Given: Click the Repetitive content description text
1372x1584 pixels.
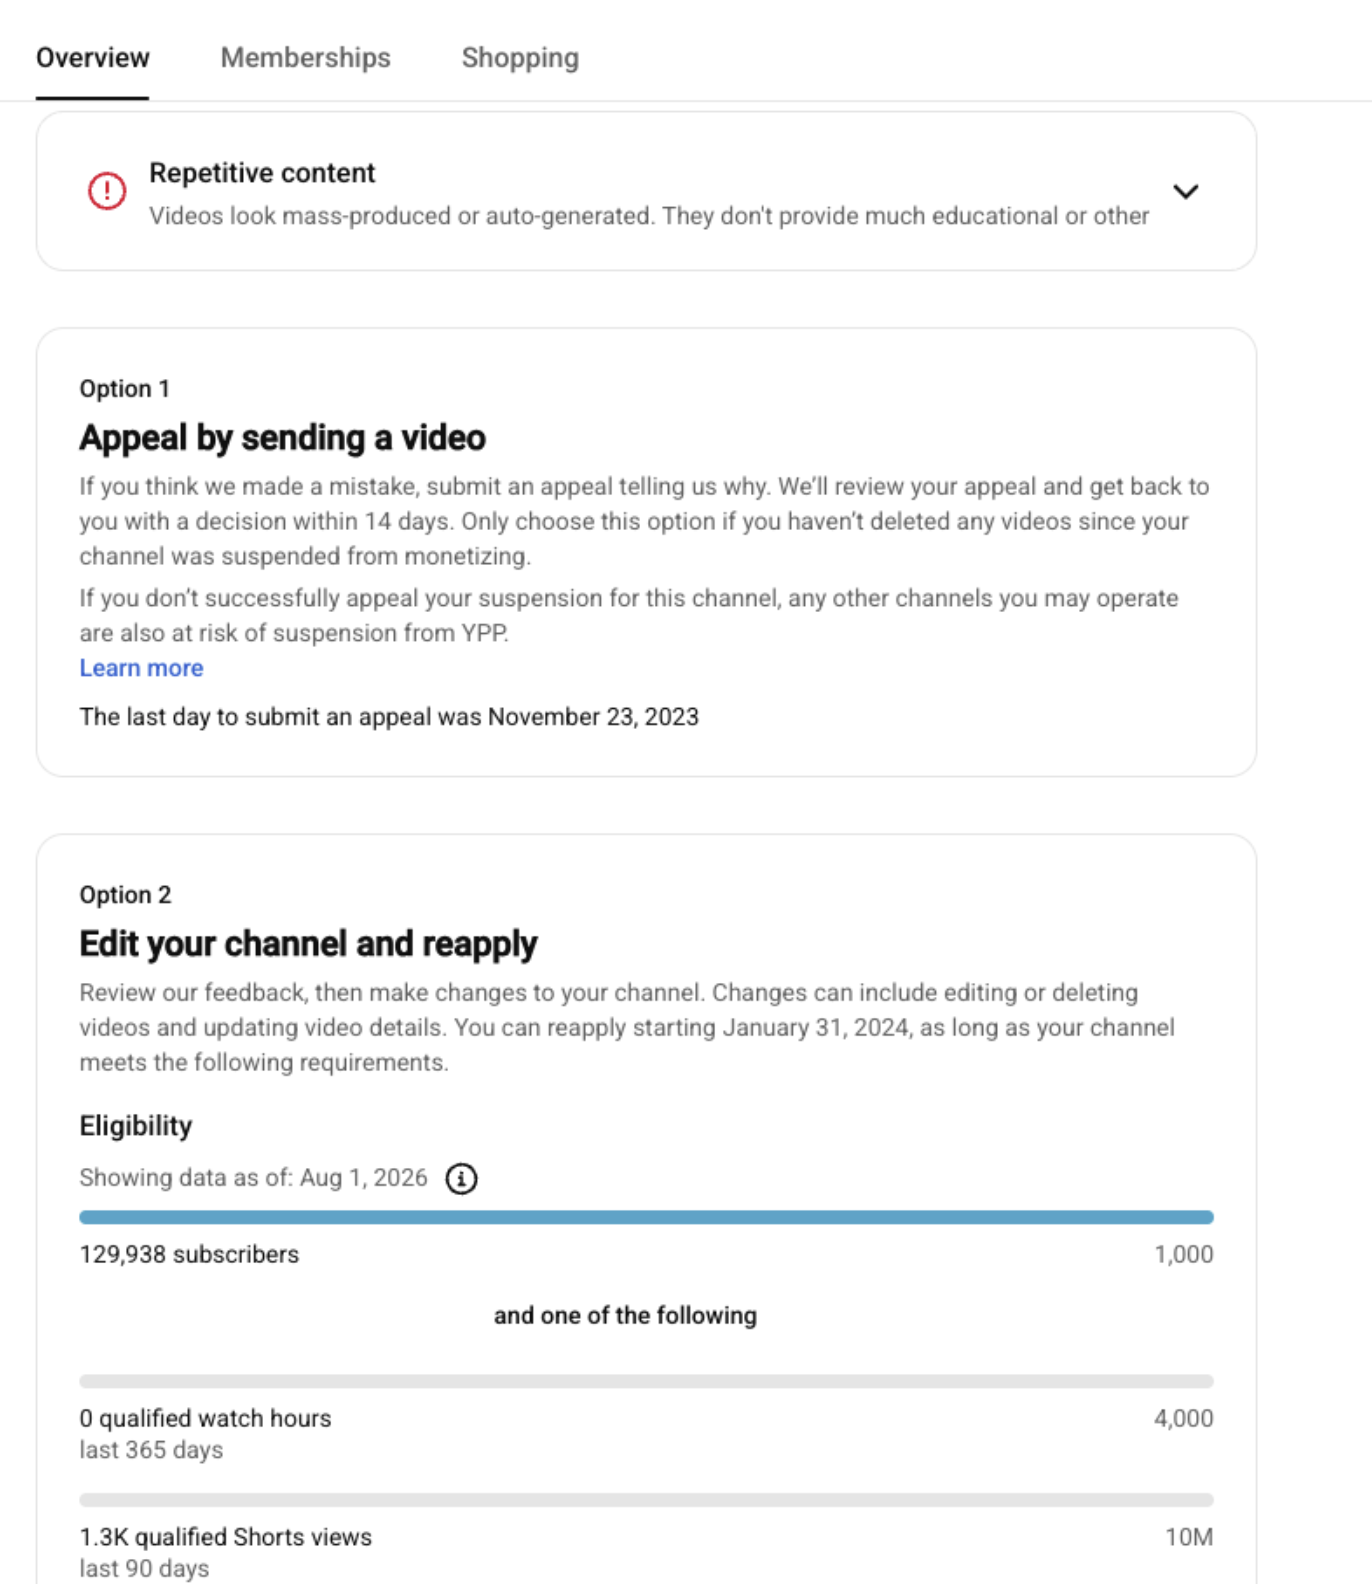Looking at the screenshot, I should point(649,216).
